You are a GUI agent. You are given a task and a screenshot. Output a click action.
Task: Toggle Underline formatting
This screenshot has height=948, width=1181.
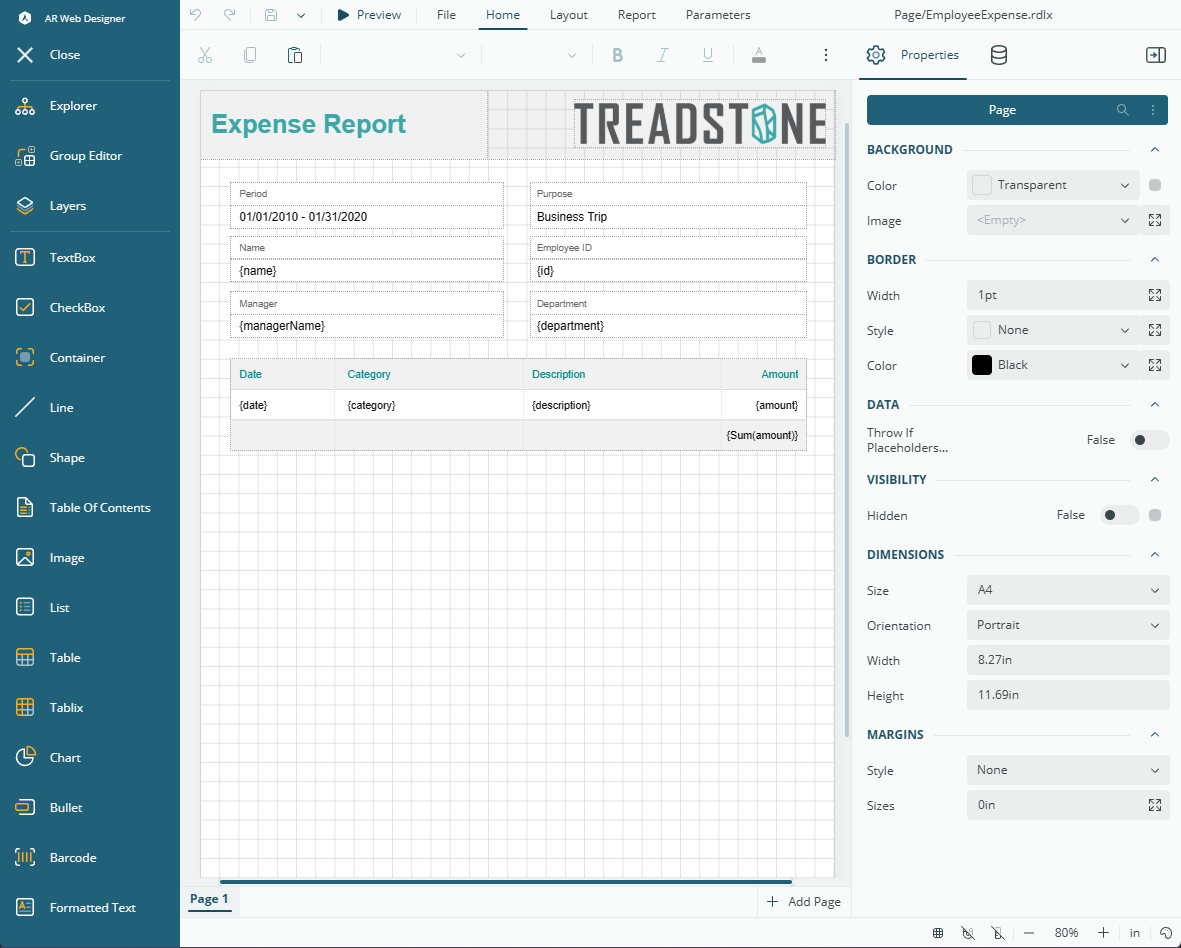pos(708,55)
